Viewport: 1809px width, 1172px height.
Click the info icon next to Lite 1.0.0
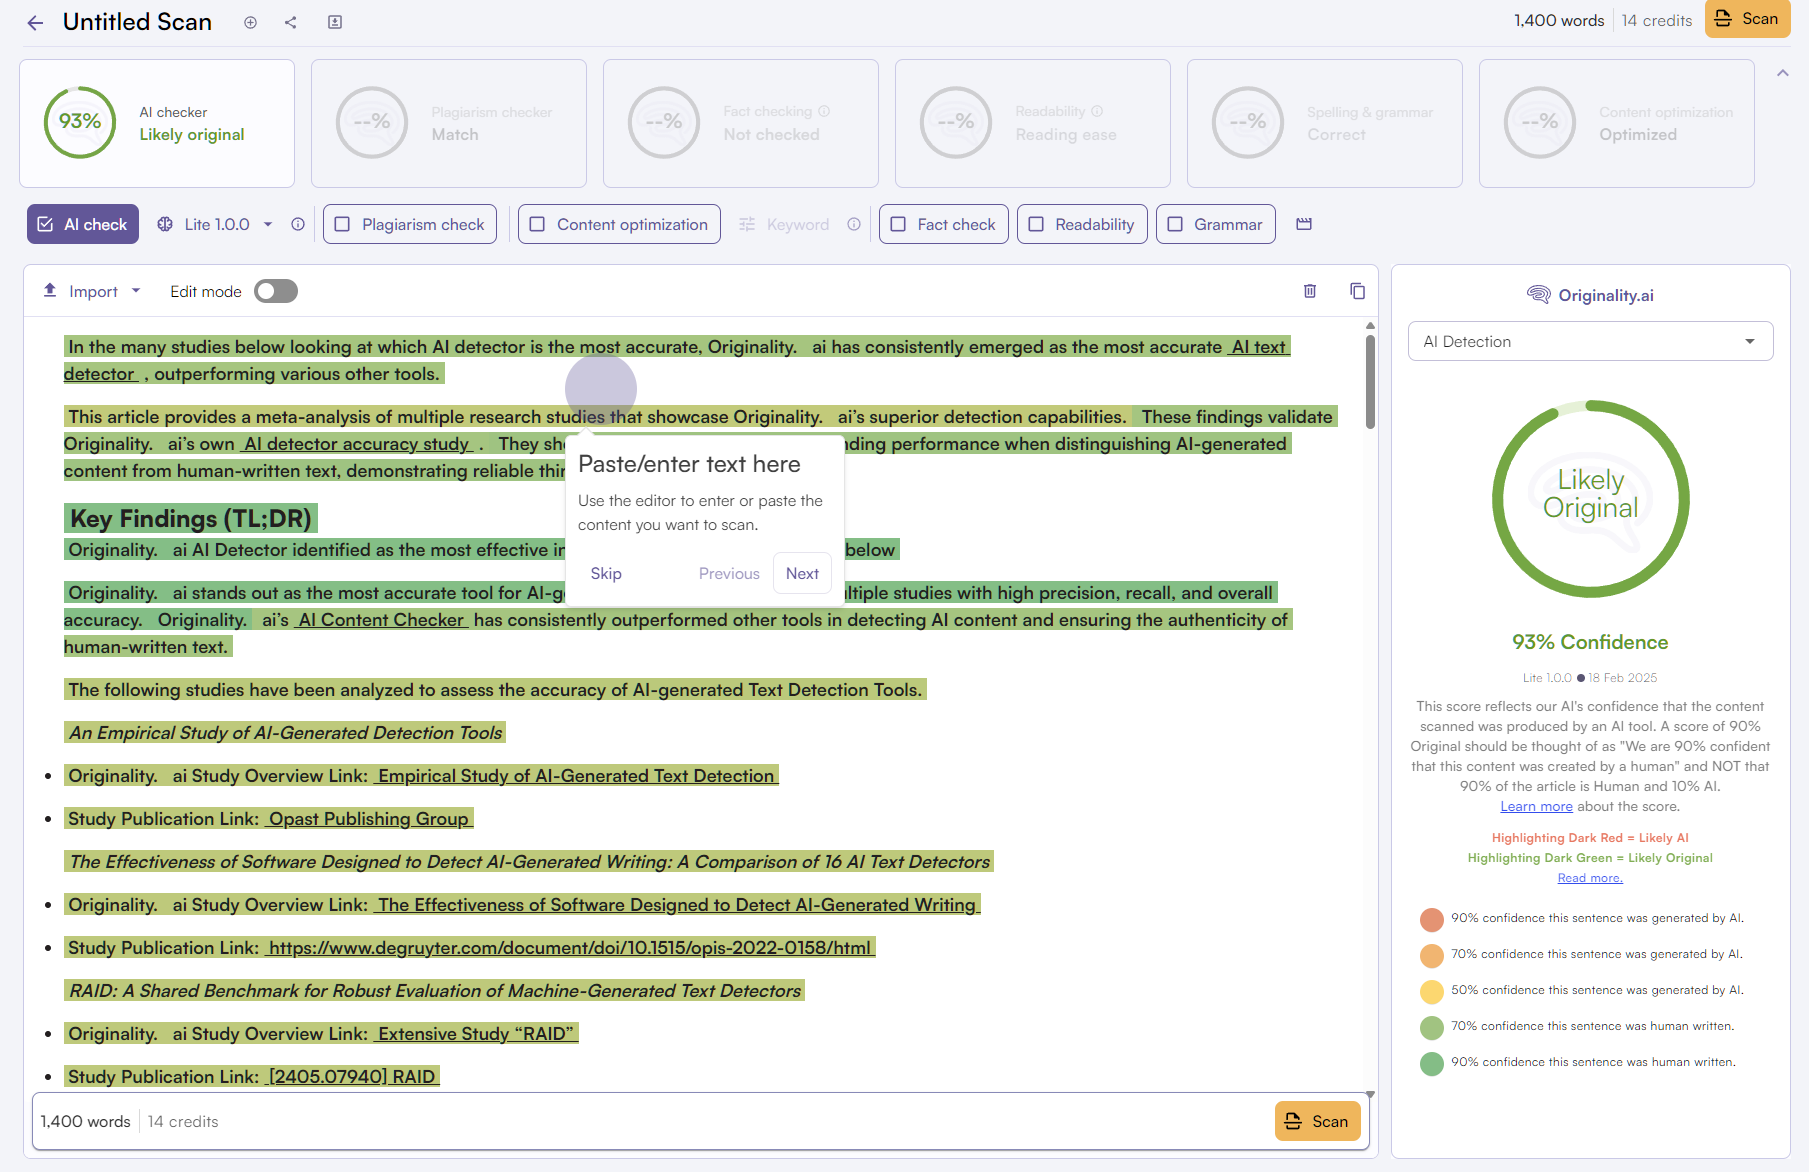click(x=298, y=224)
